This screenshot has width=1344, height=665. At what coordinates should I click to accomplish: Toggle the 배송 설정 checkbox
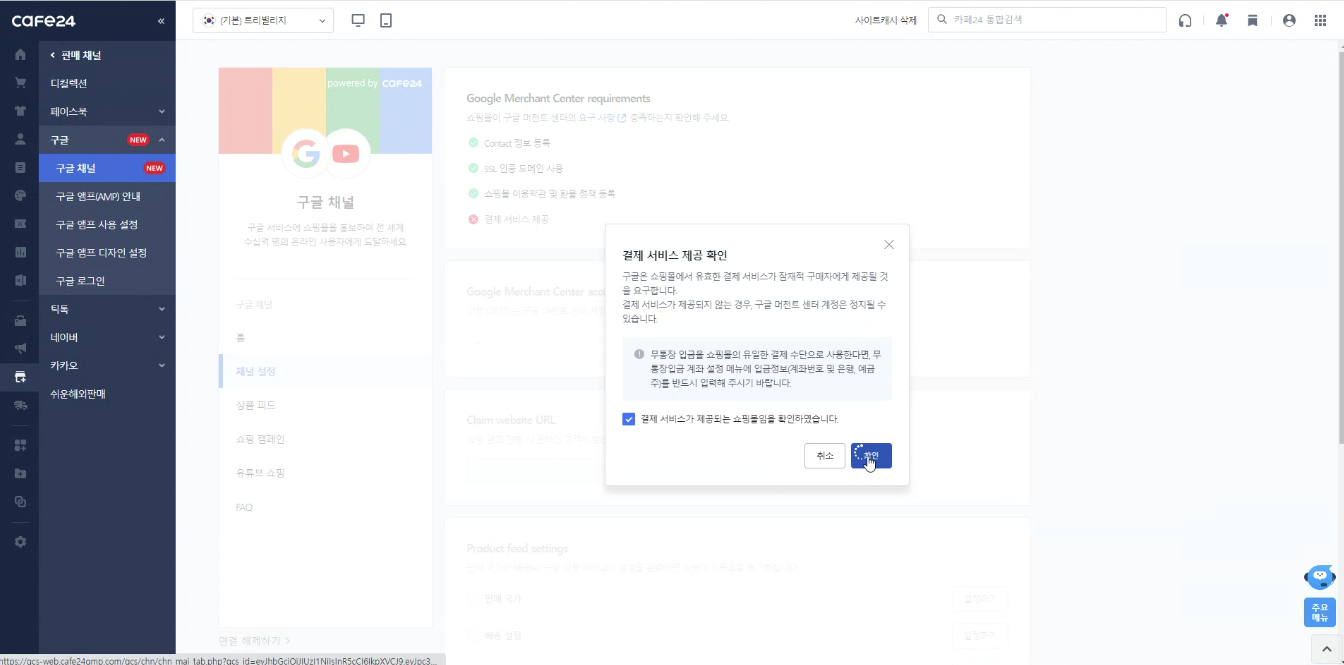click(x=473, y=635)
